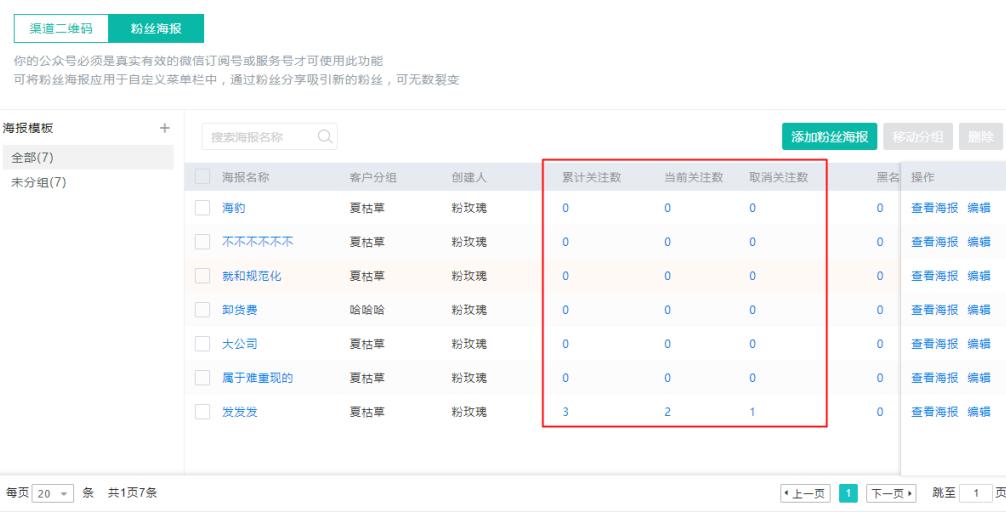Click the 移动分组 button
The width and height of the screenshot is (1006, 512).
pyautogui.click(x=917, y=137)
